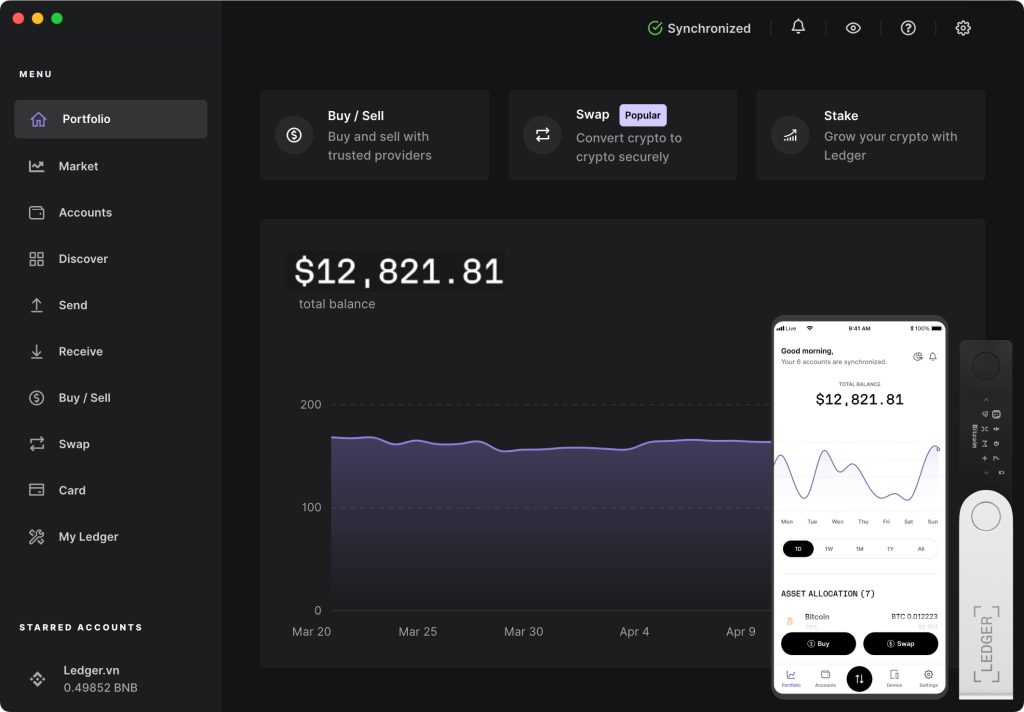
Task: Open the Buy / Sell trusted providers card
Action: [374, 135]
